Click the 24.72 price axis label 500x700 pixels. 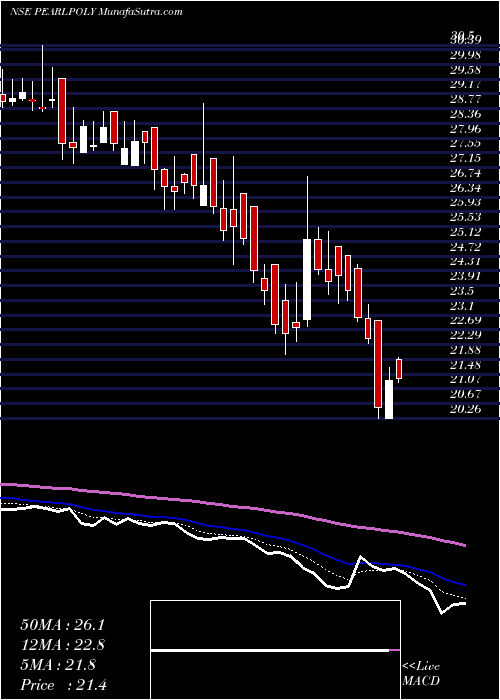pyautogui.click(x=466, y=246)
